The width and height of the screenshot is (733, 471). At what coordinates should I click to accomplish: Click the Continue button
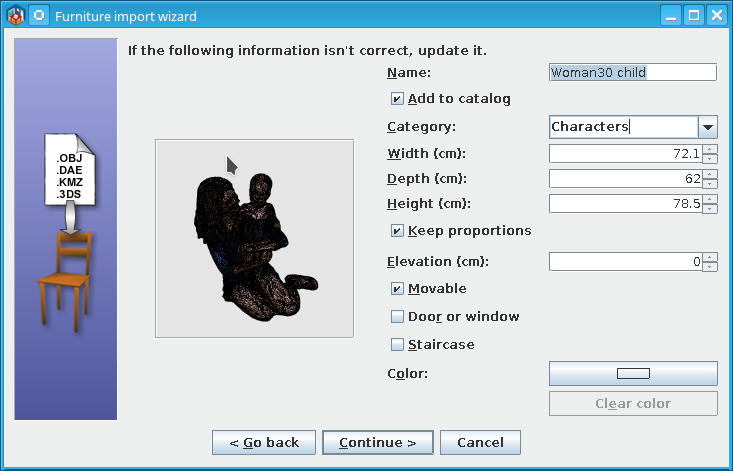[378, 442]
